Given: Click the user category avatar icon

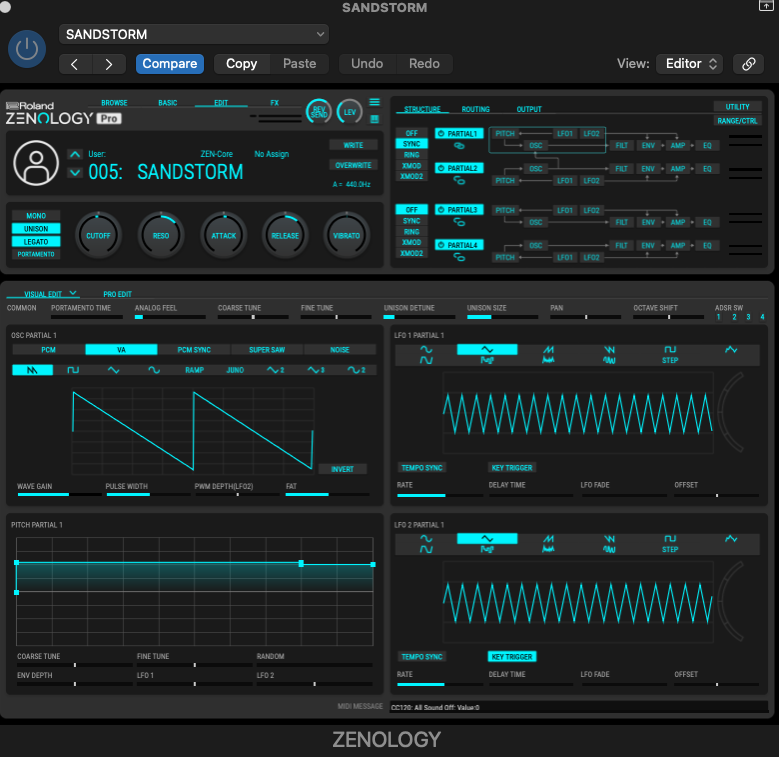Looking at the screenshot, I should pos(36,163).
